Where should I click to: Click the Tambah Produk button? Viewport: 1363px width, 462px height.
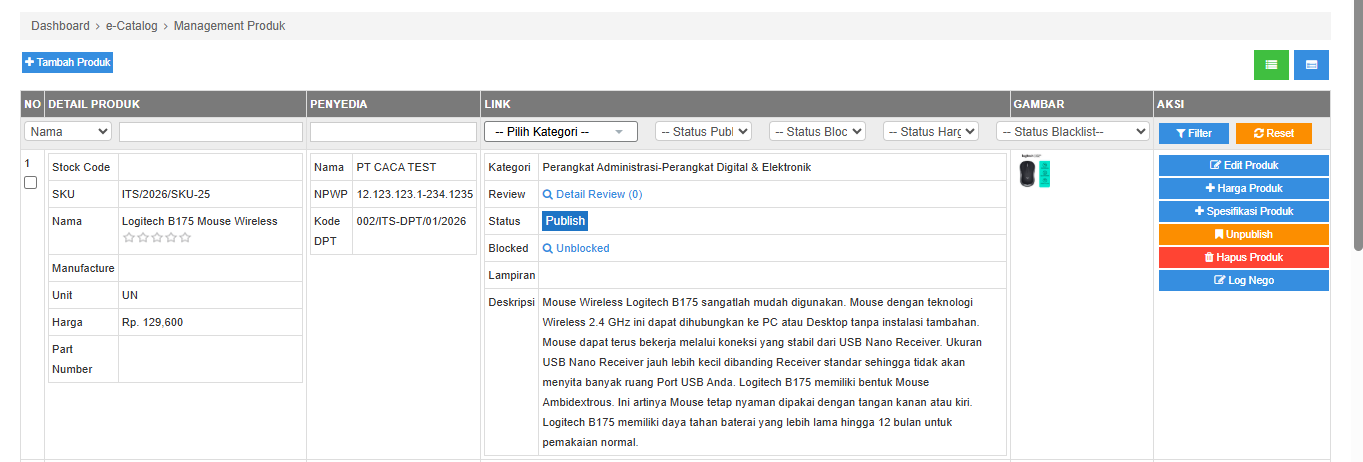tap(67, 63)
